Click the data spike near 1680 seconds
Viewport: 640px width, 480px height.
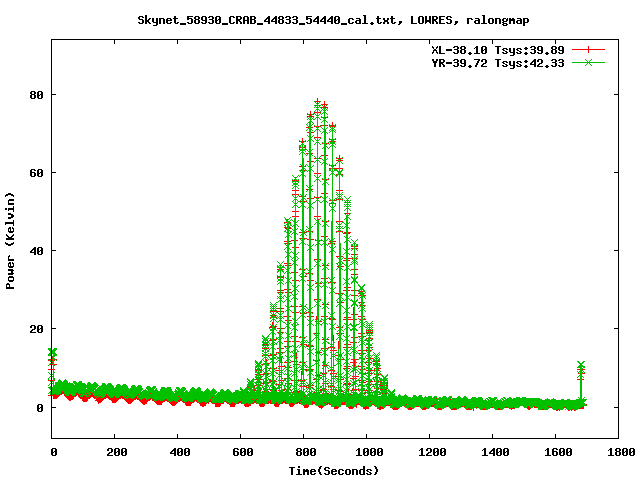pos(581,382)
